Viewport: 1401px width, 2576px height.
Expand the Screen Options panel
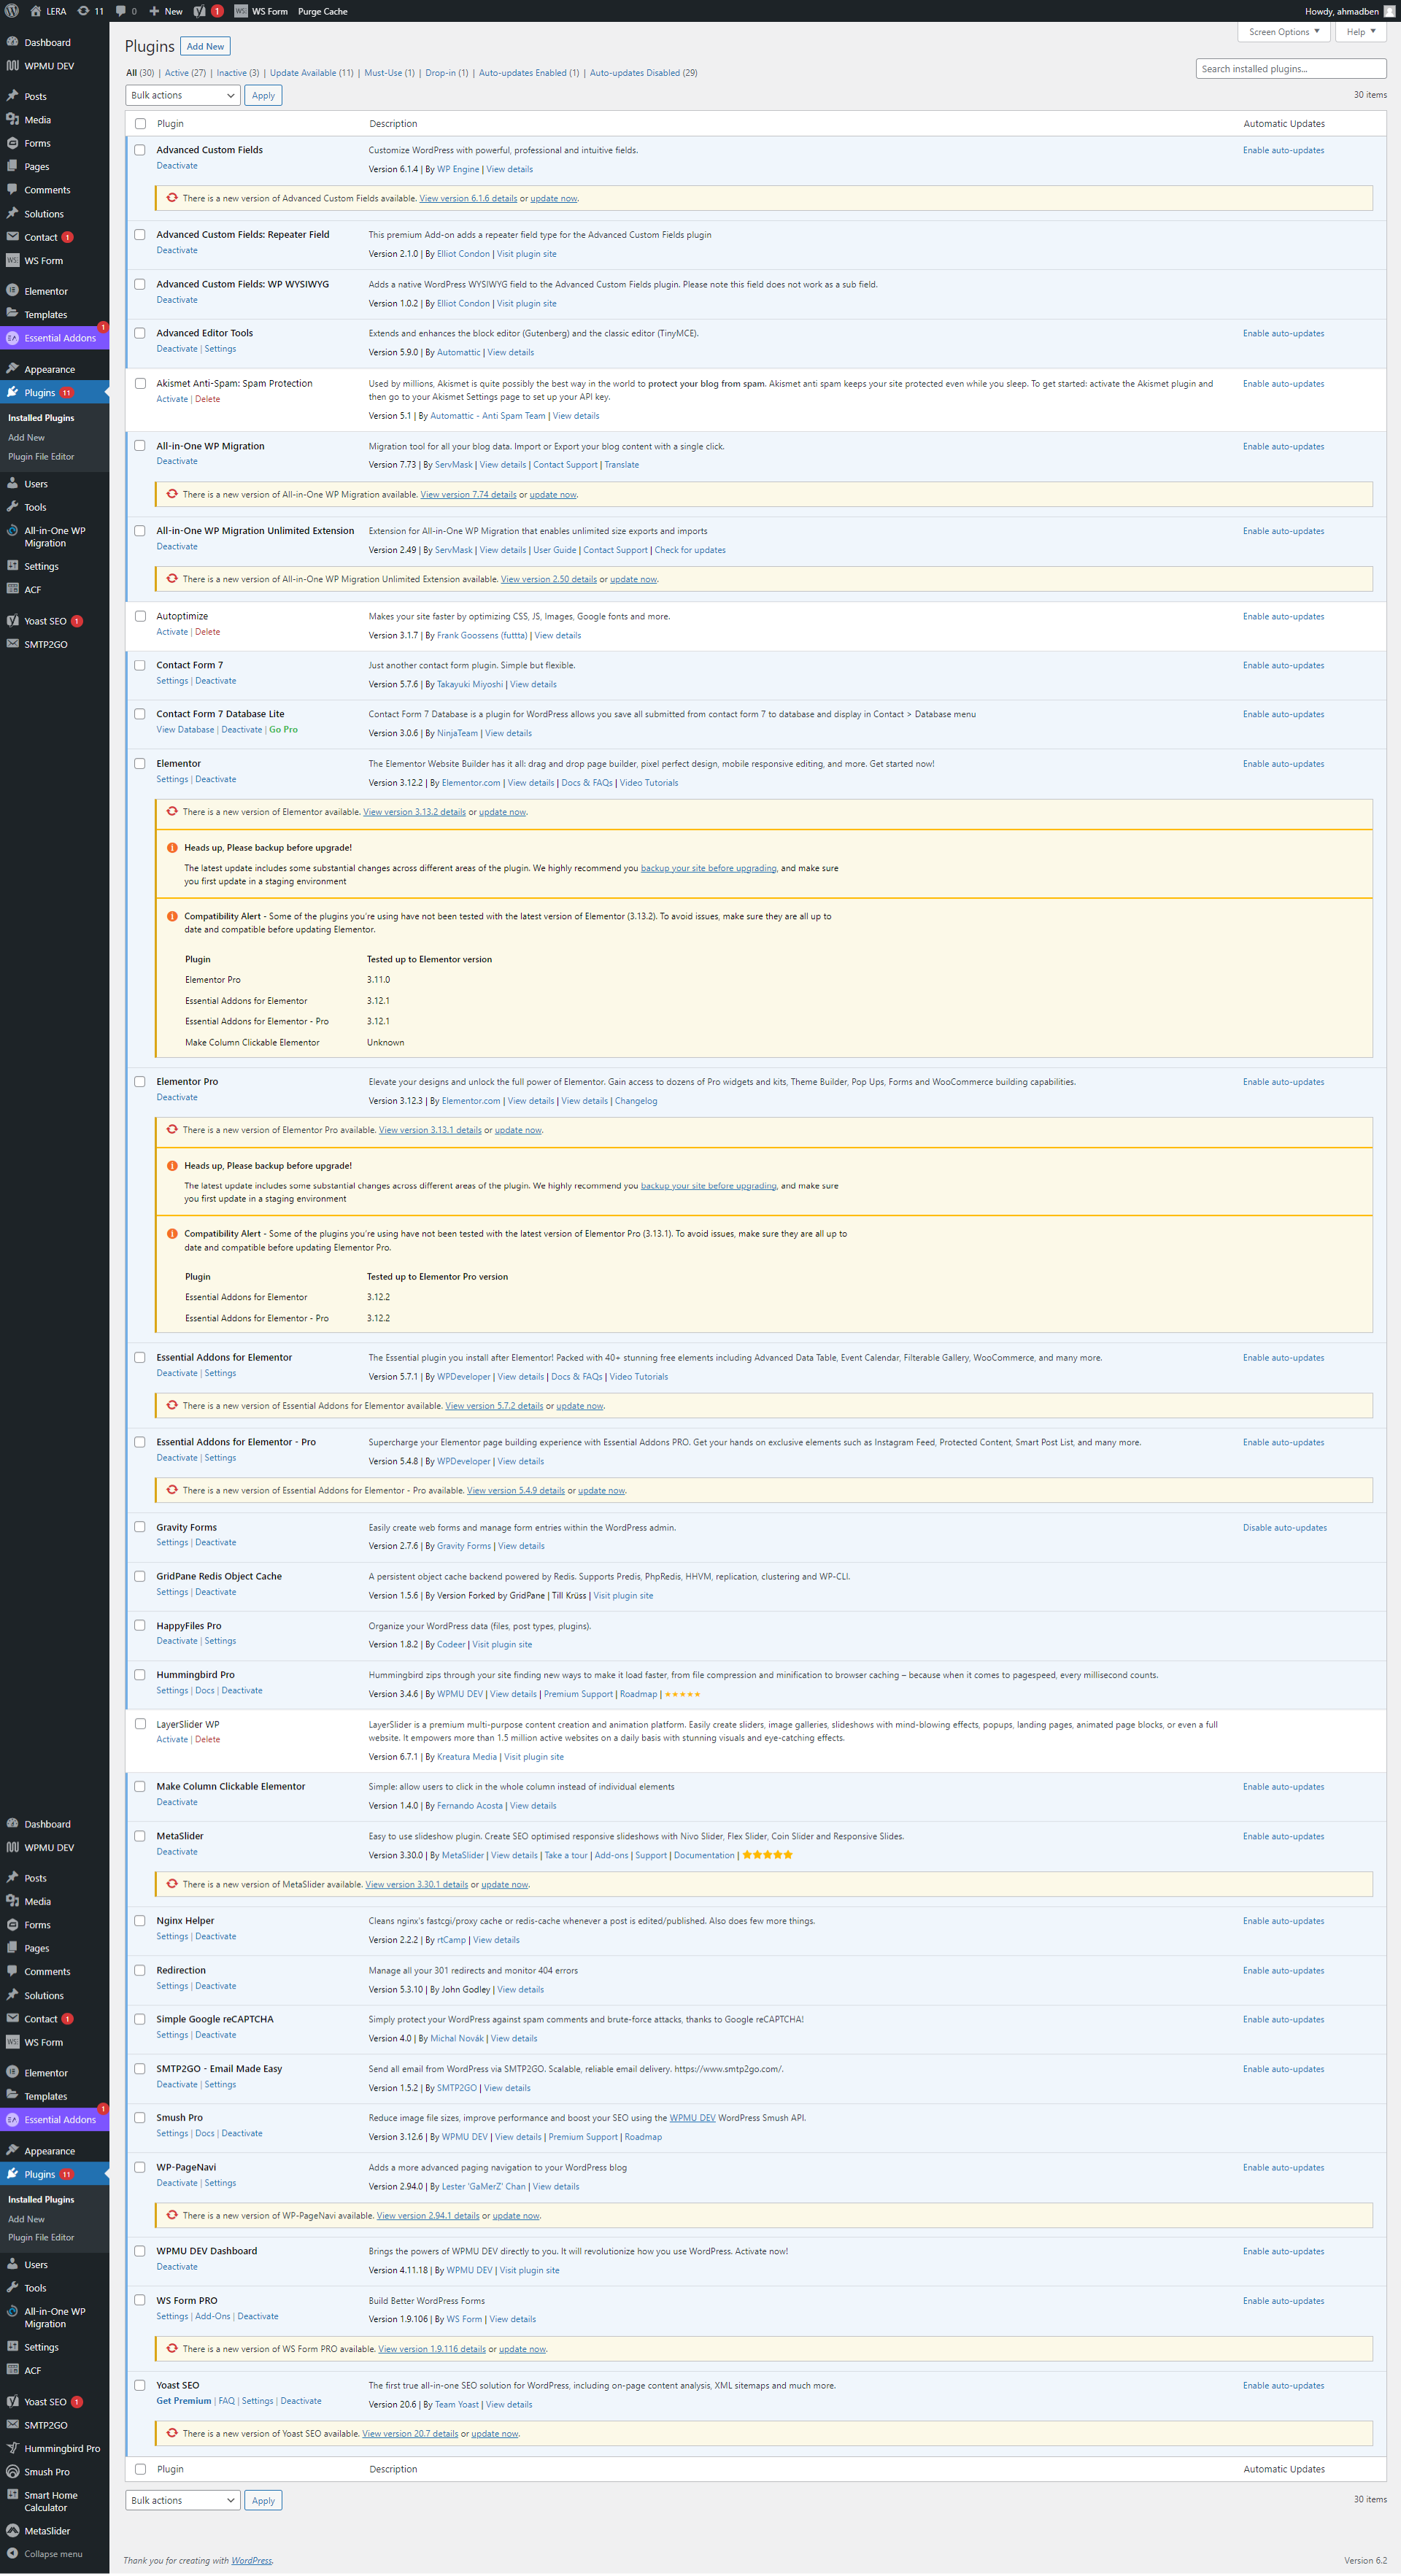point(1283,32)
